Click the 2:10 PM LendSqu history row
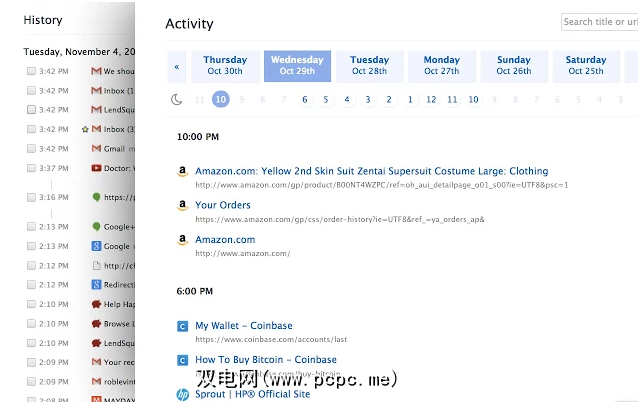Screen dimensions: 638x402 pos(81,343)
